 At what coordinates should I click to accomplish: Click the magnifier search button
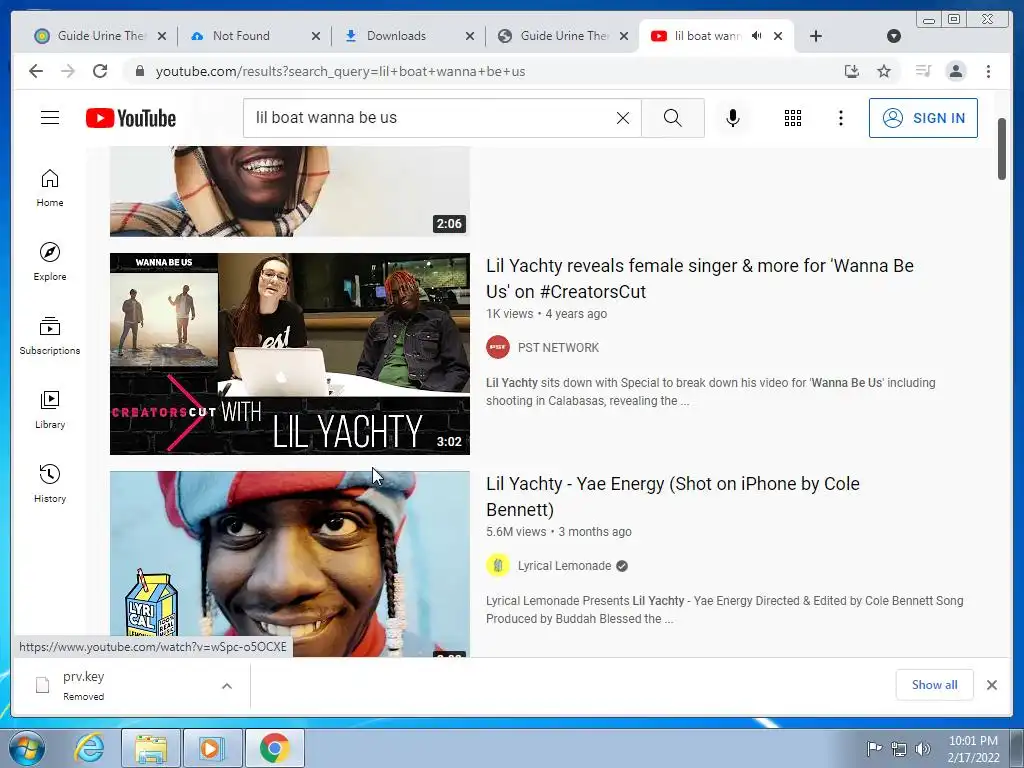[673, 118]
